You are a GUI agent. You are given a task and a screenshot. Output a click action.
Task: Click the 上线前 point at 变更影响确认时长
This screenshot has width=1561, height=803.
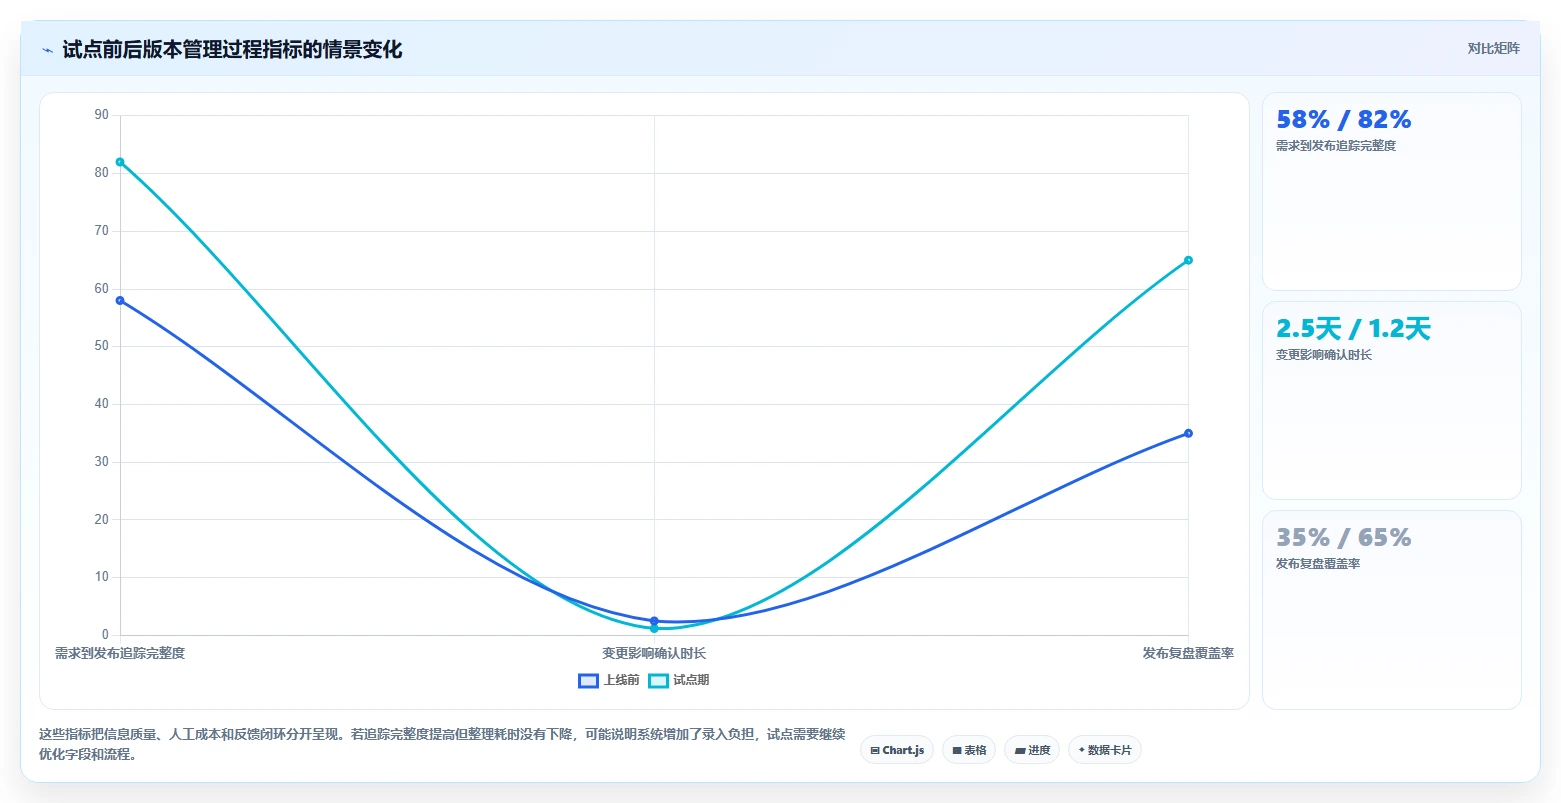coord(654,621)
